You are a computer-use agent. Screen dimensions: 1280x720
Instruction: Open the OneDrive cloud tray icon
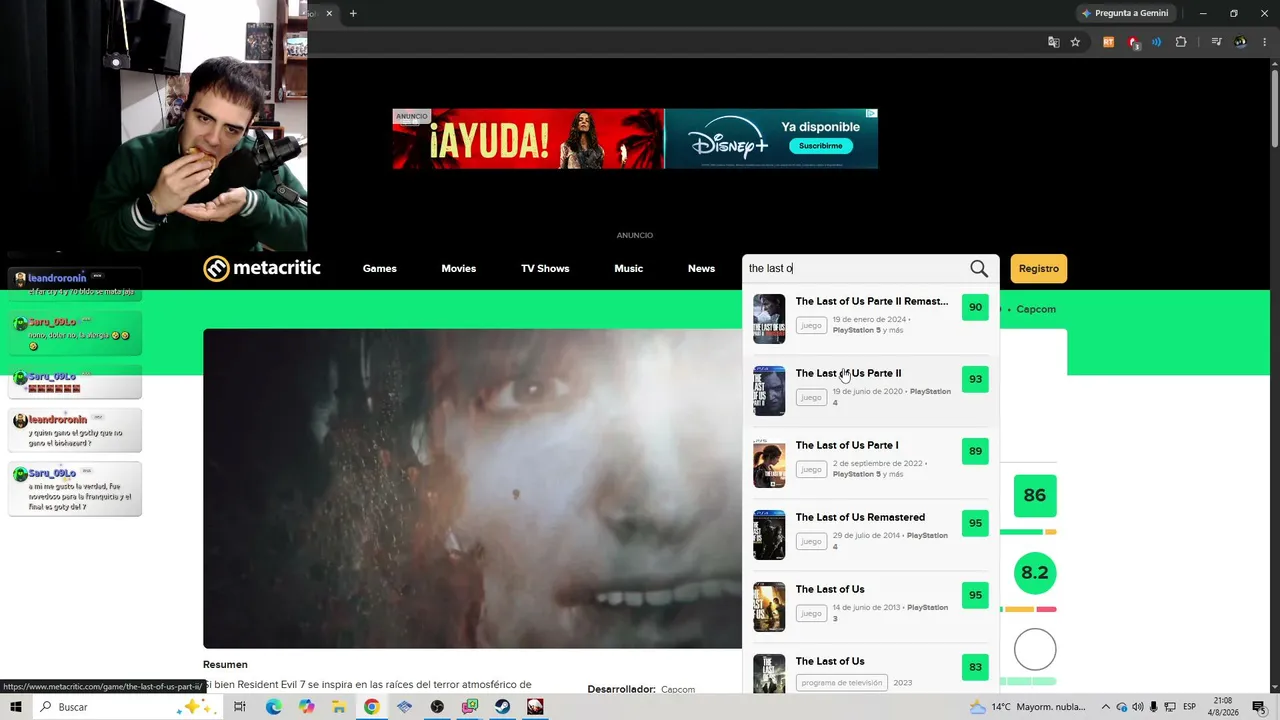coord(1121,707)
